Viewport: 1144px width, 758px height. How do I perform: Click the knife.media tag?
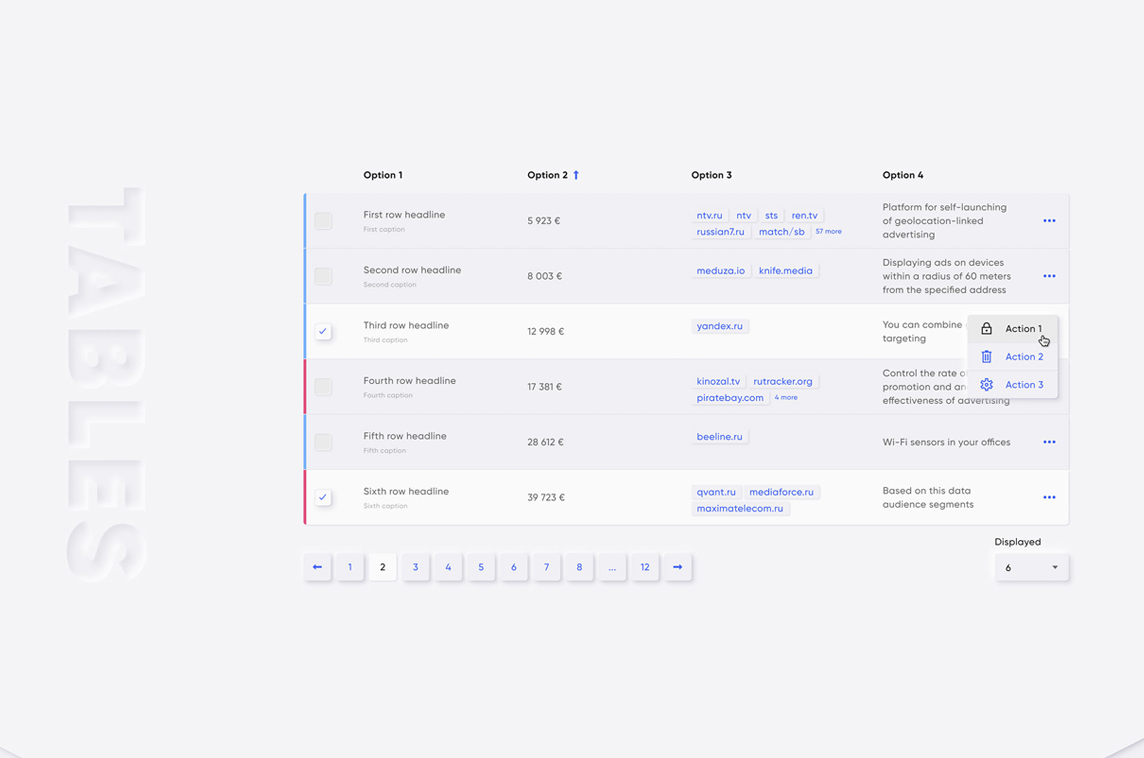786,271
